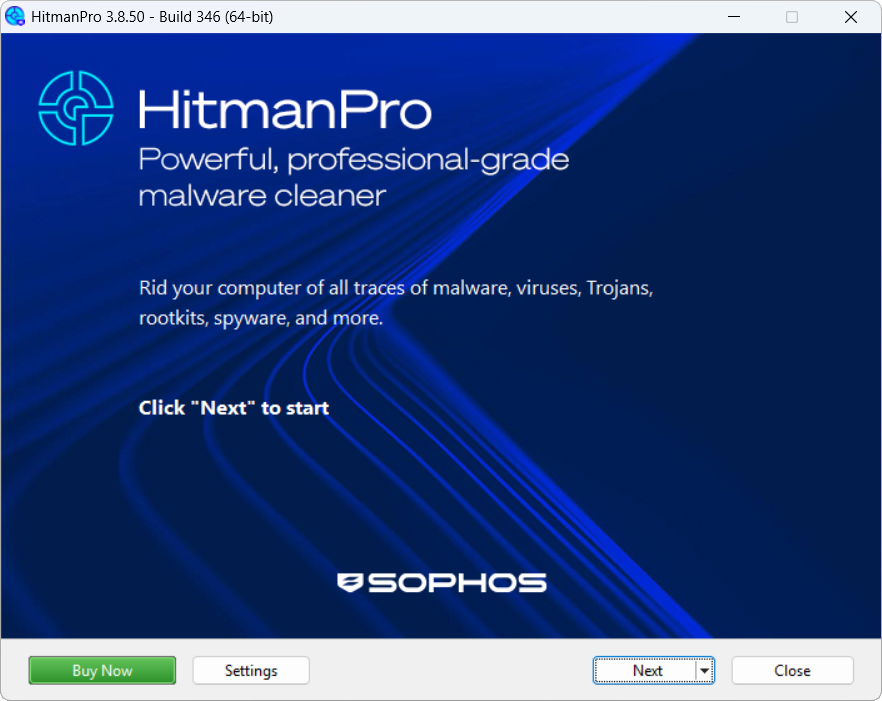Image resolution: width=882 pixels, height=701 pixels.
Task: Click the green Buy Now button
Action: coord(101,670)
